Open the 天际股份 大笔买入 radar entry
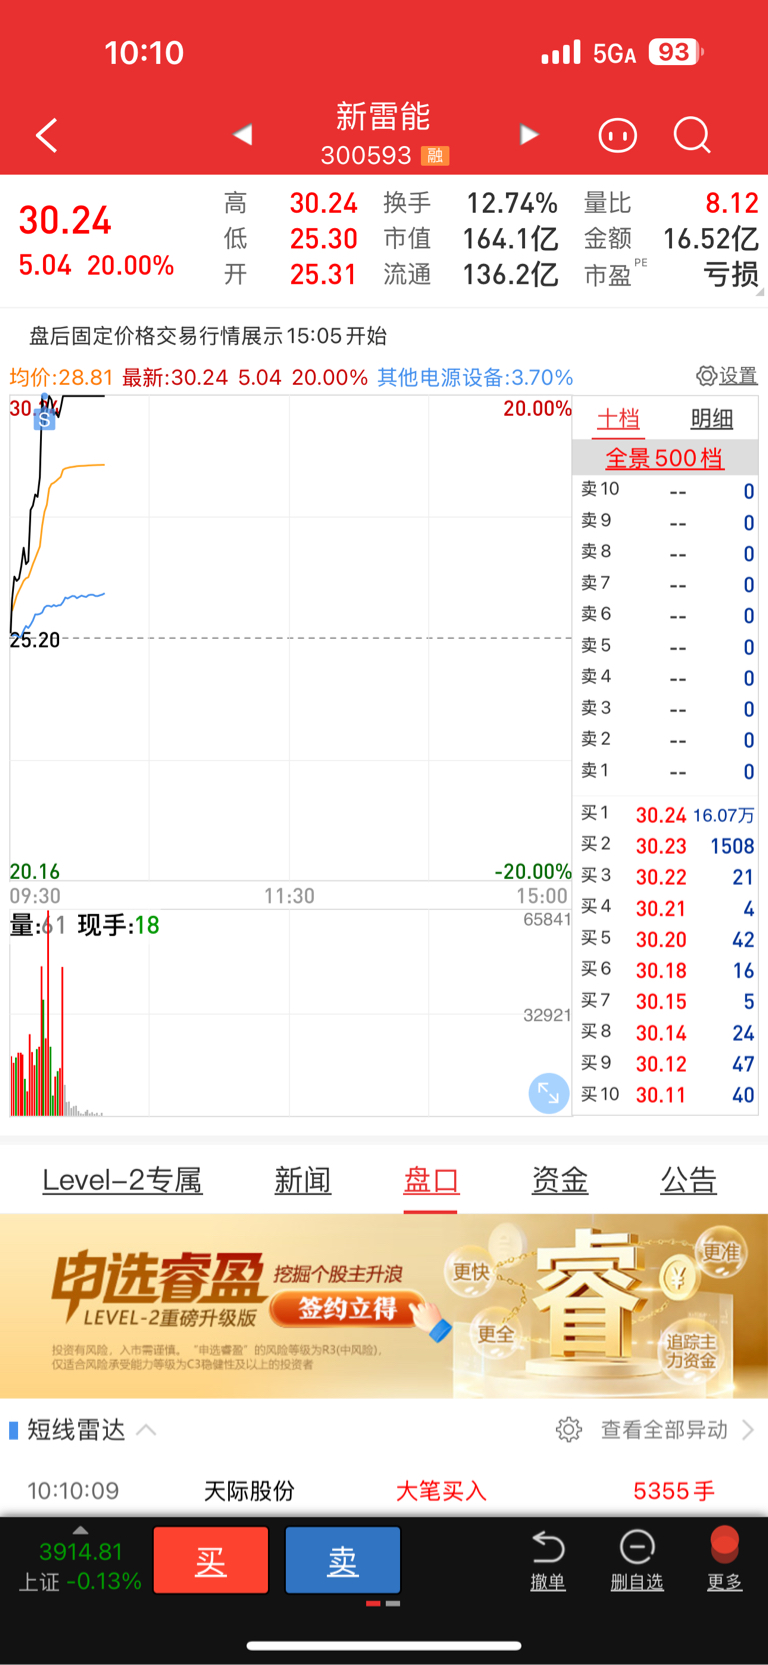Viewport: 768px width, 1665px height. 384,1491
